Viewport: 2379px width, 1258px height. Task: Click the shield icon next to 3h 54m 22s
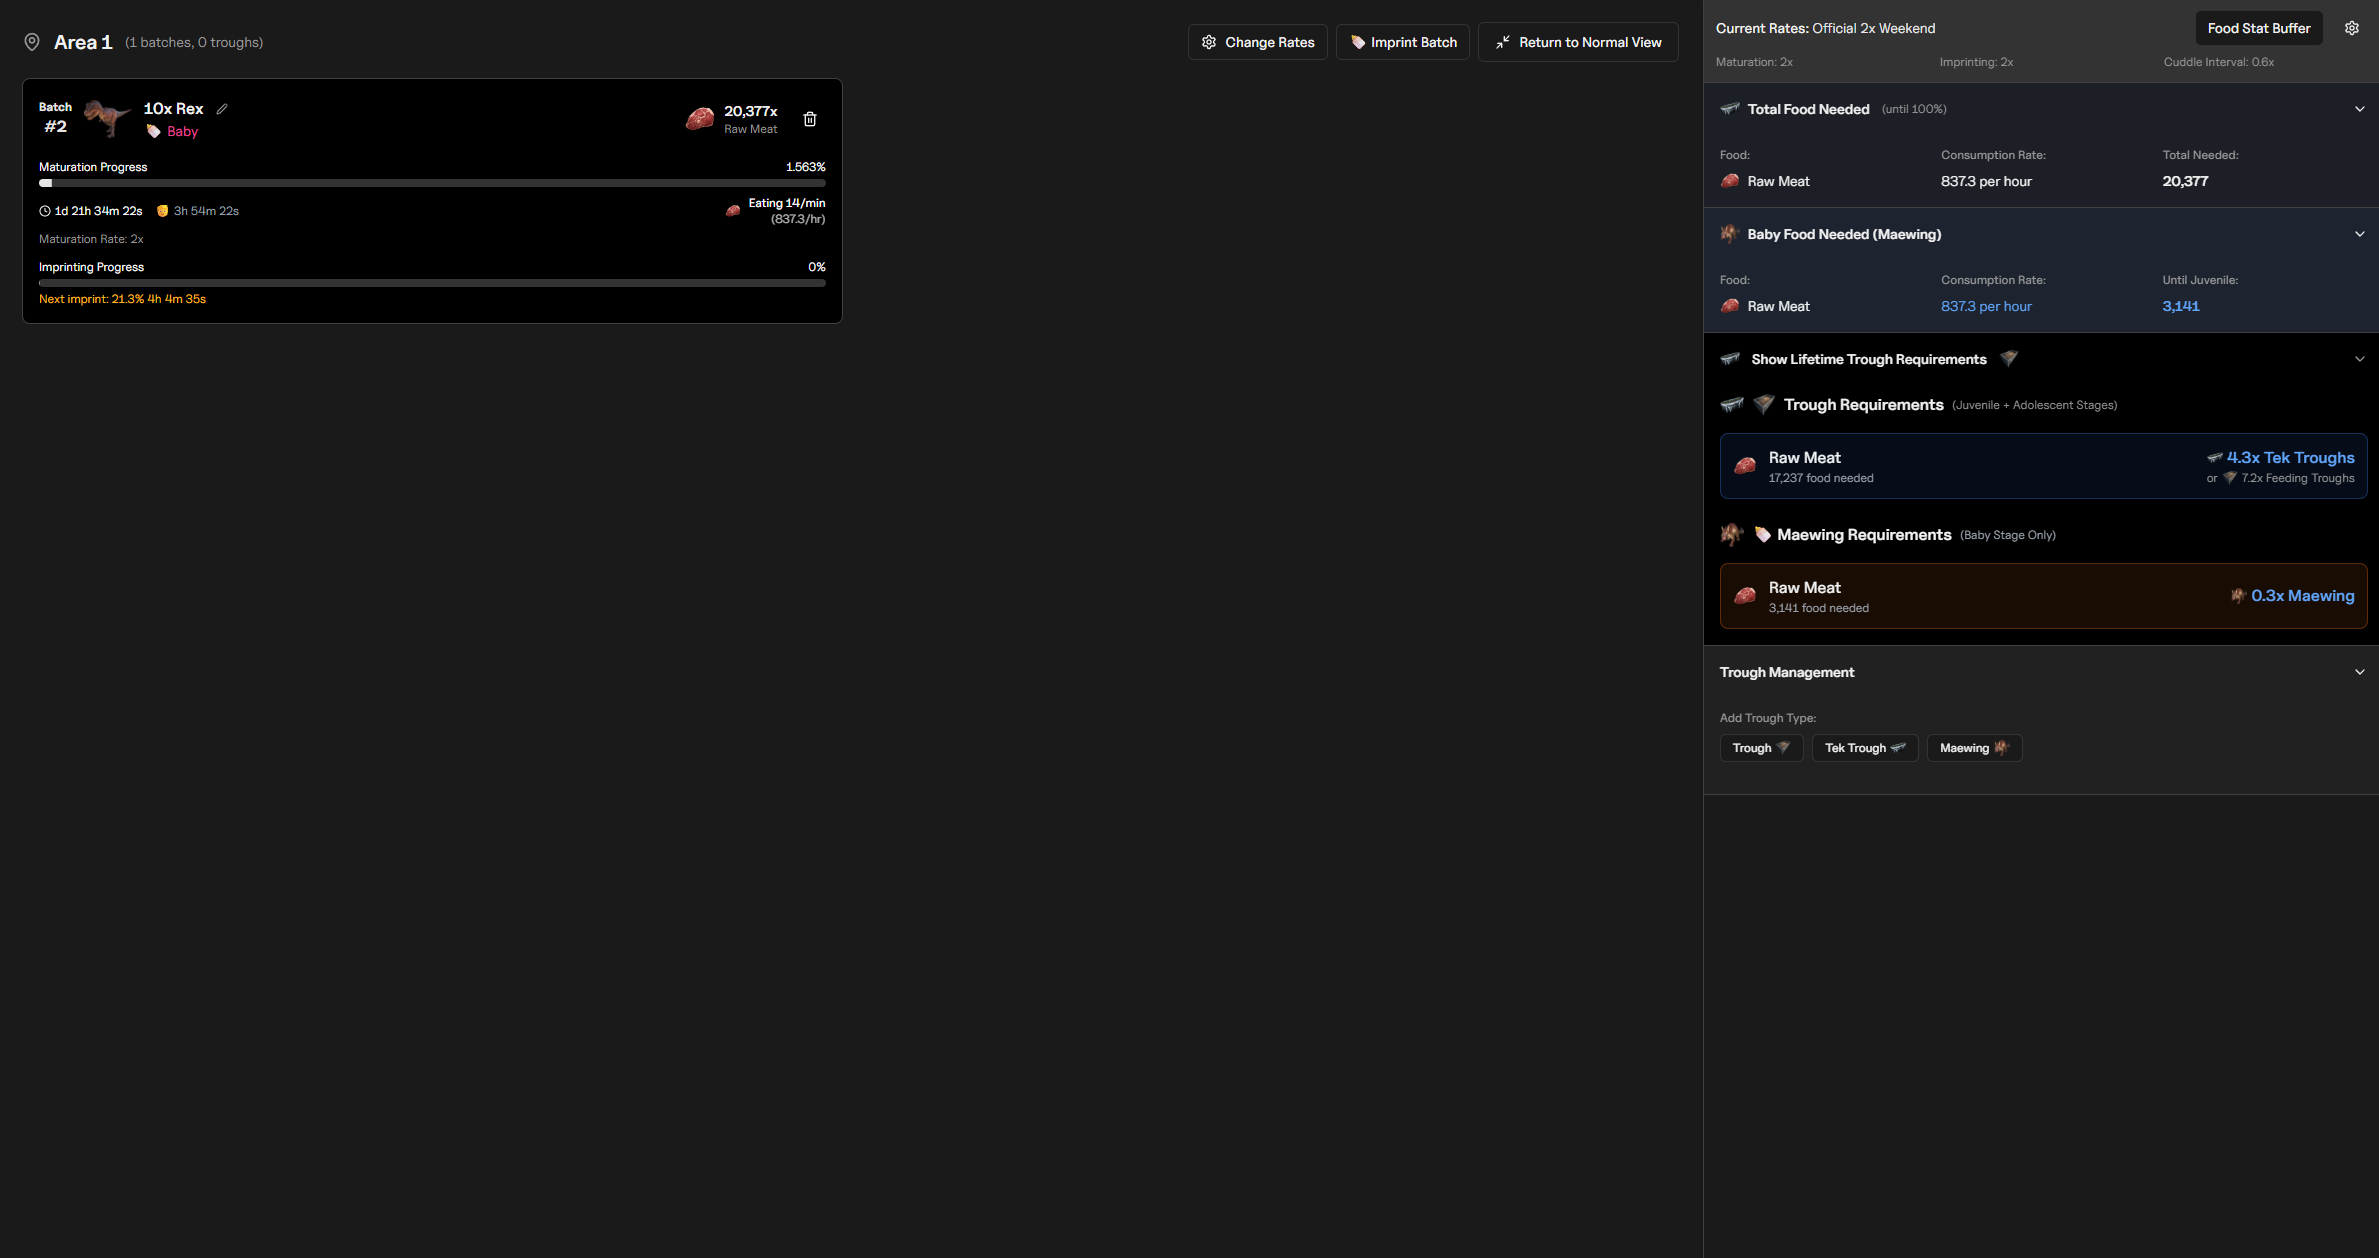pyautogui.click(x=162, y=211)
